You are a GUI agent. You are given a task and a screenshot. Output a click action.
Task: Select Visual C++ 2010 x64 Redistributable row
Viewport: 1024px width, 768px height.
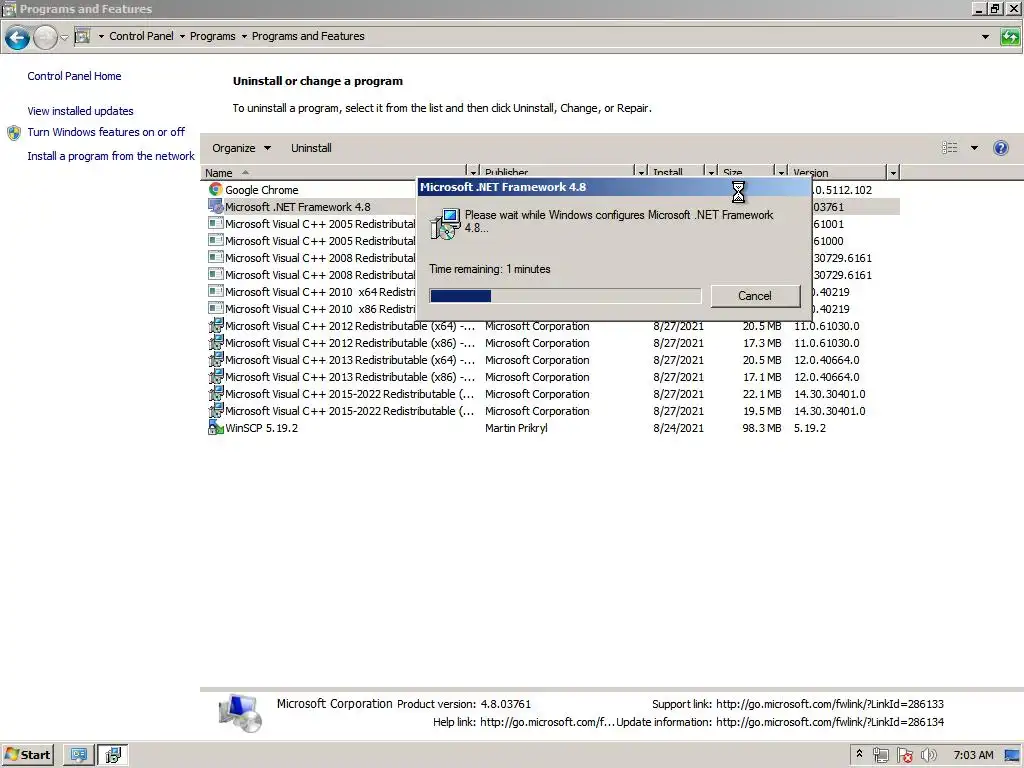coord(310,291)
